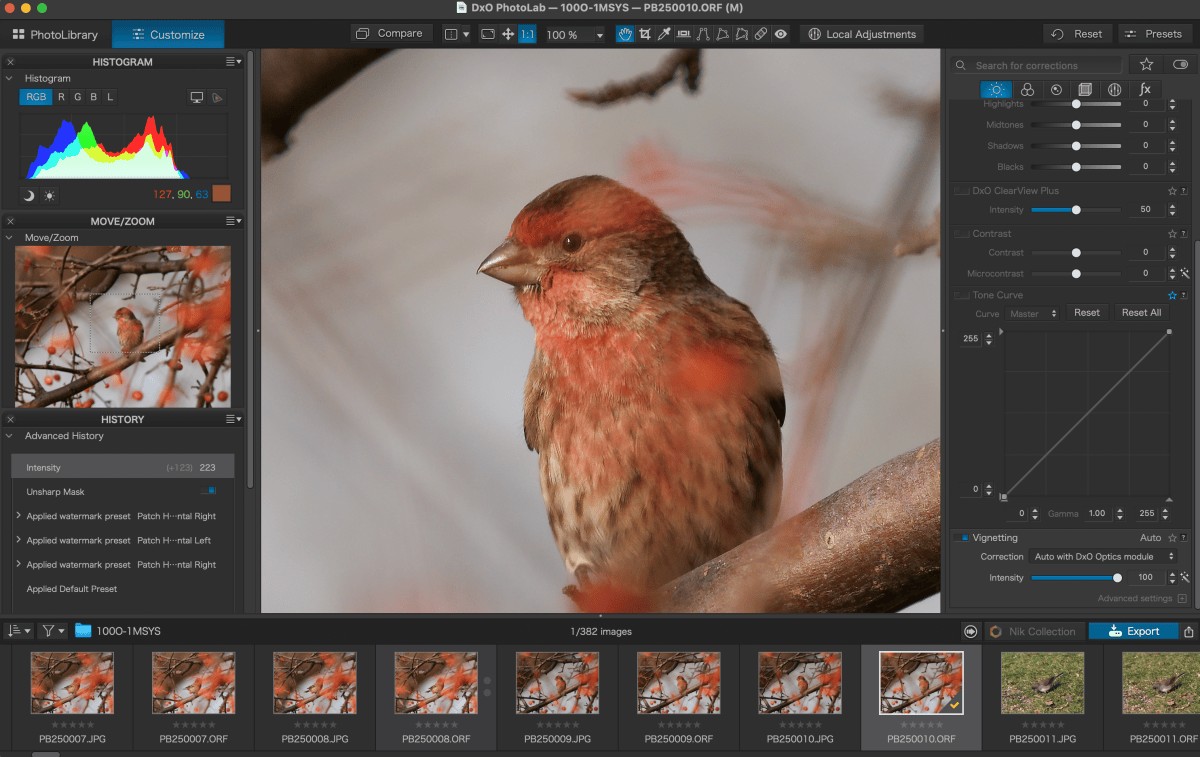Collapse the Histogram section chevron

coord(10,78)
